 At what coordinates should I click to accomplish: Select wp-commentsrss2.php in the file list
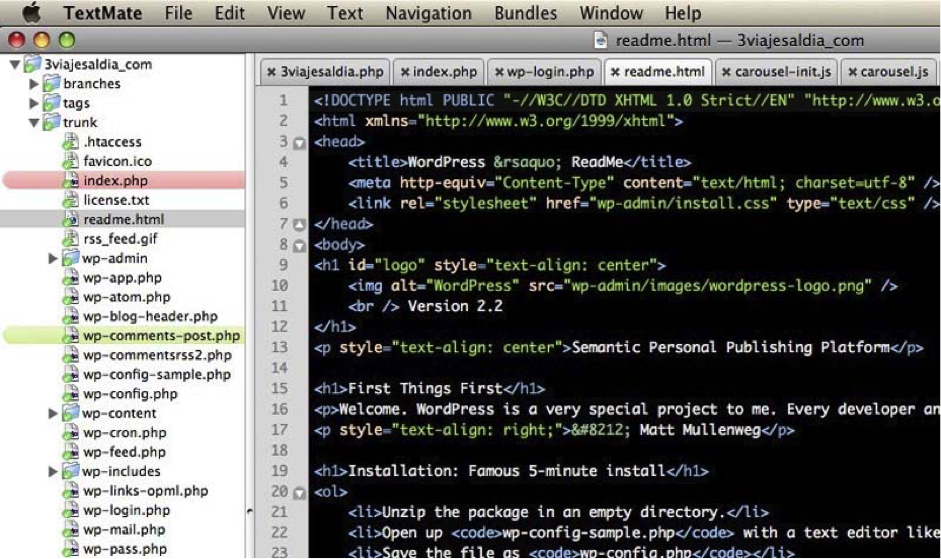tap(157, 355)
